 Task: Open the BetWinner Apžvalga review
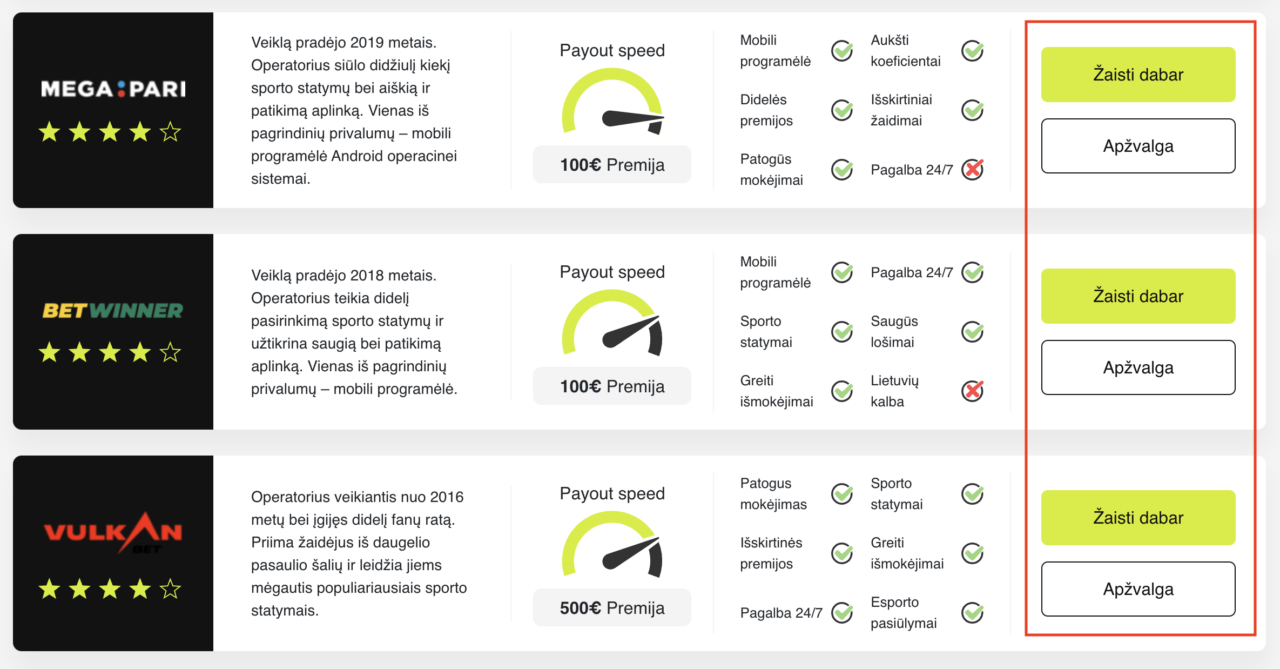(x=1138, y=368)
